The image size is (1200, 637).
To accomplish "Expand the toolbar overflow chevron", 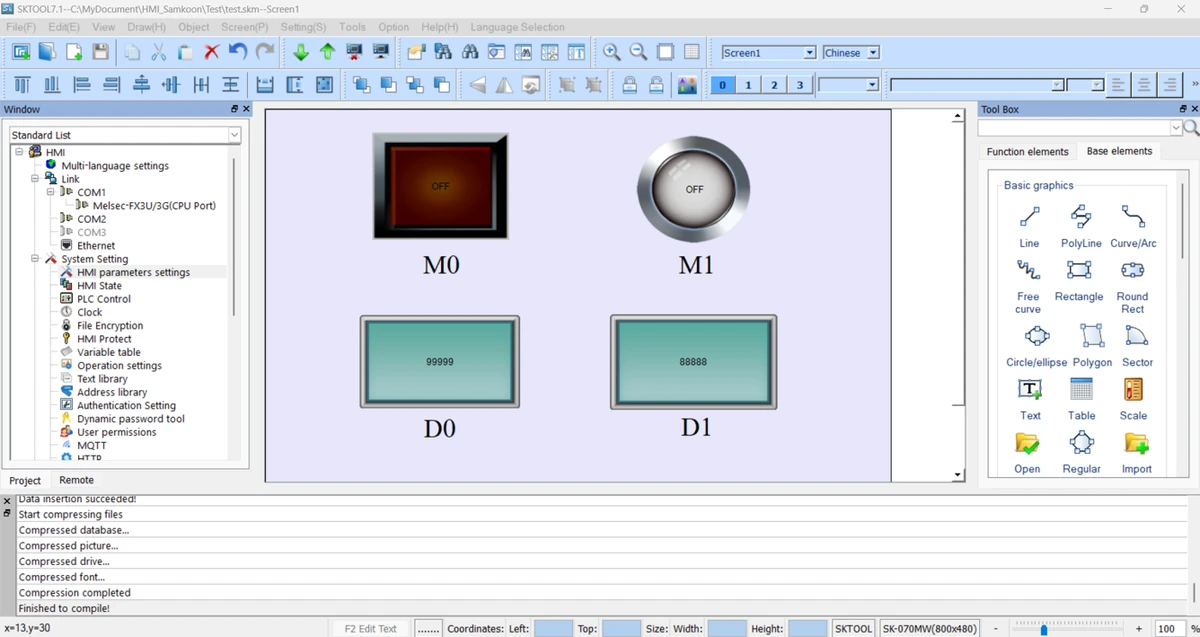I will point(1194,85).
